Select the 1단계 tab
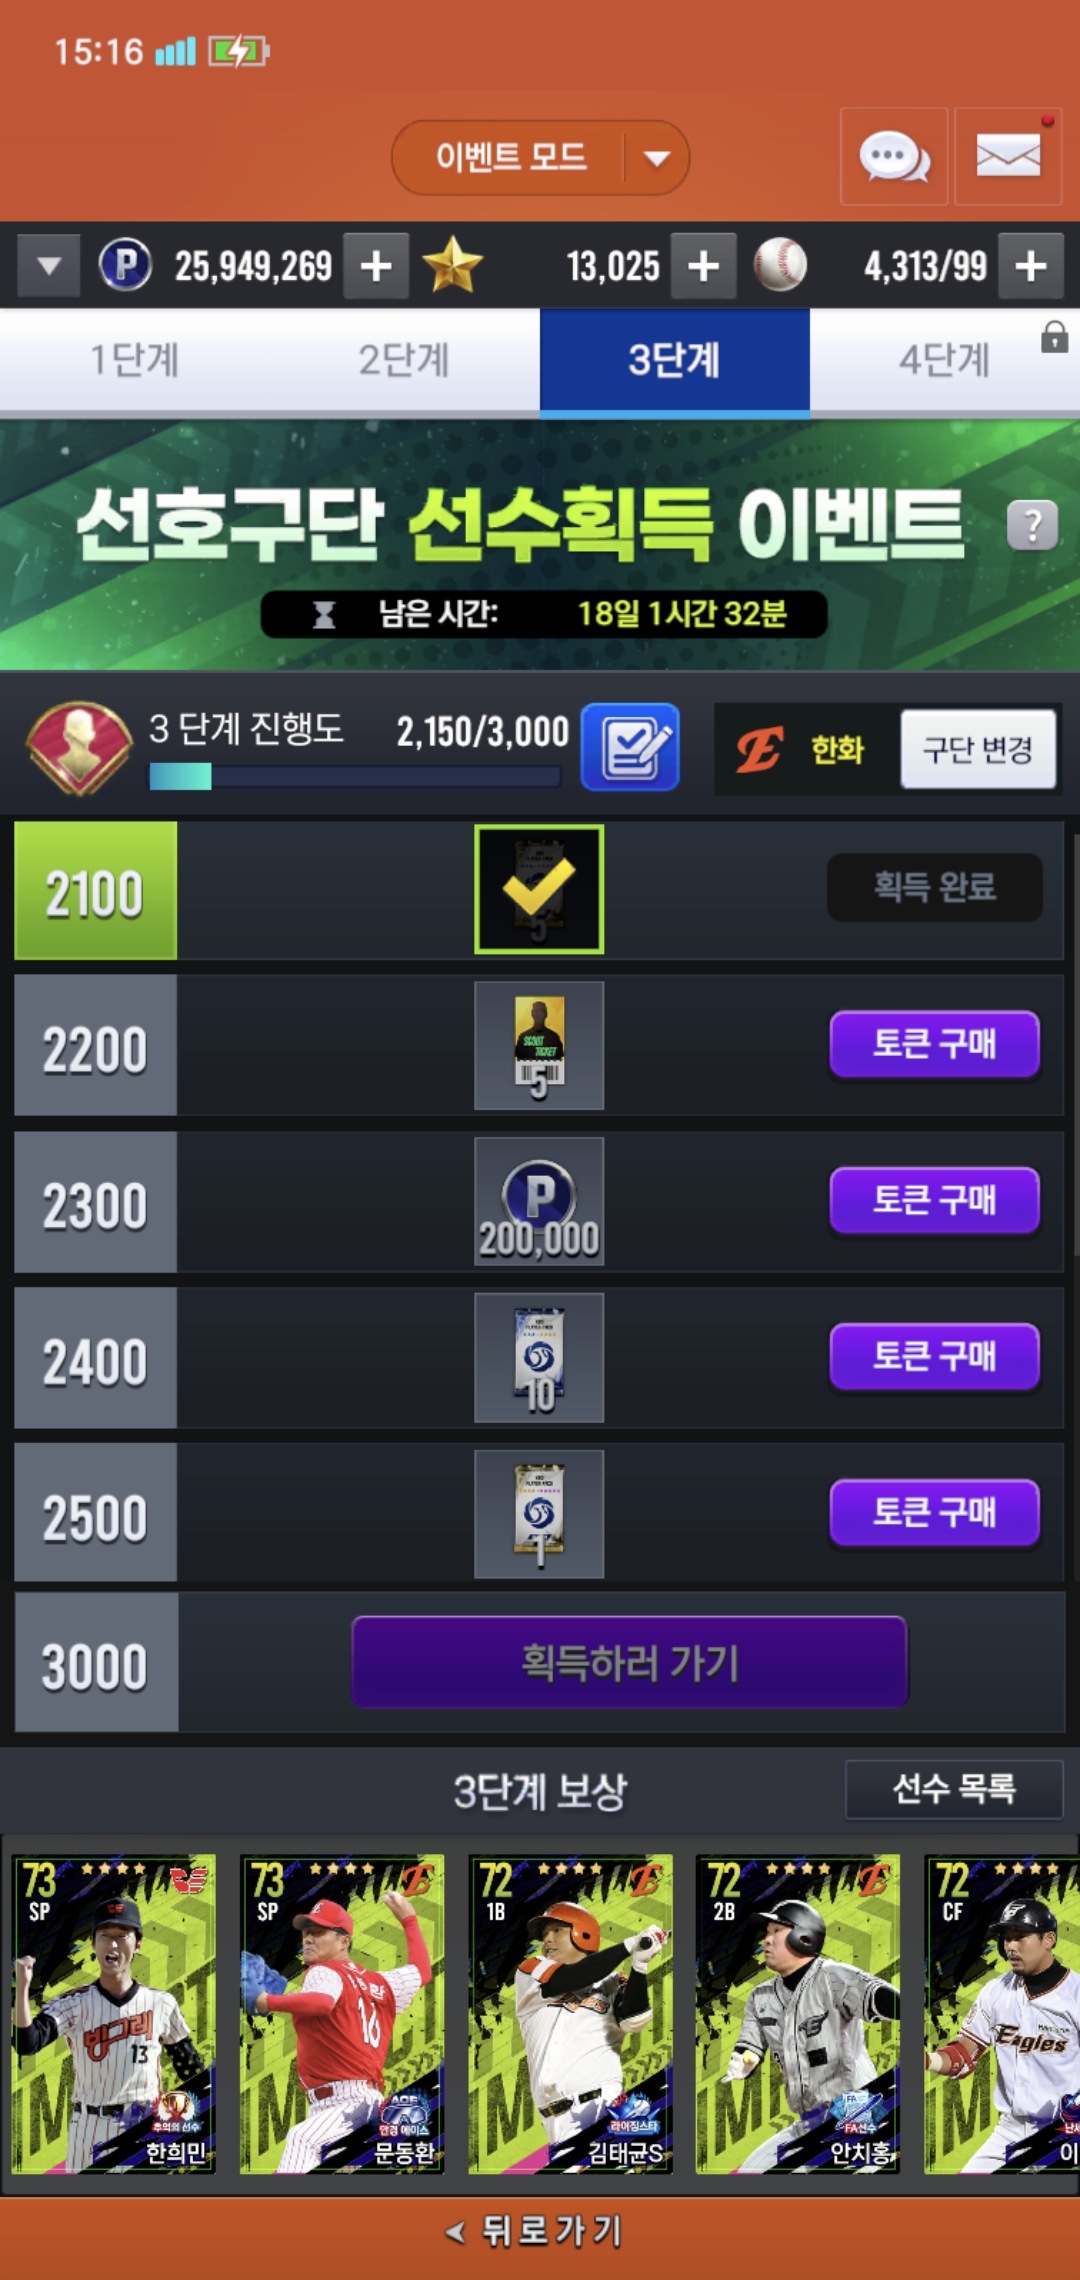 pos(135,360)
